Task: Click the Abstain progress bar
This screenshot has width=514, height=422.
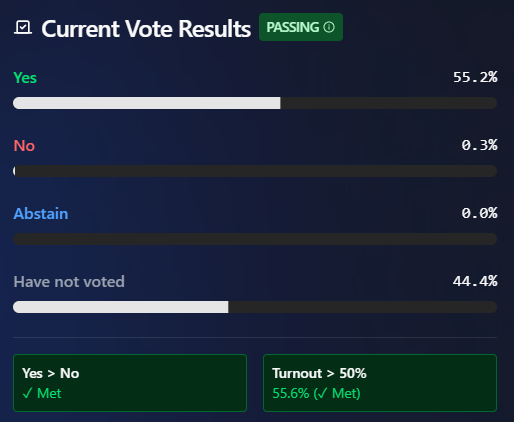Action: [x=255, y=239]
